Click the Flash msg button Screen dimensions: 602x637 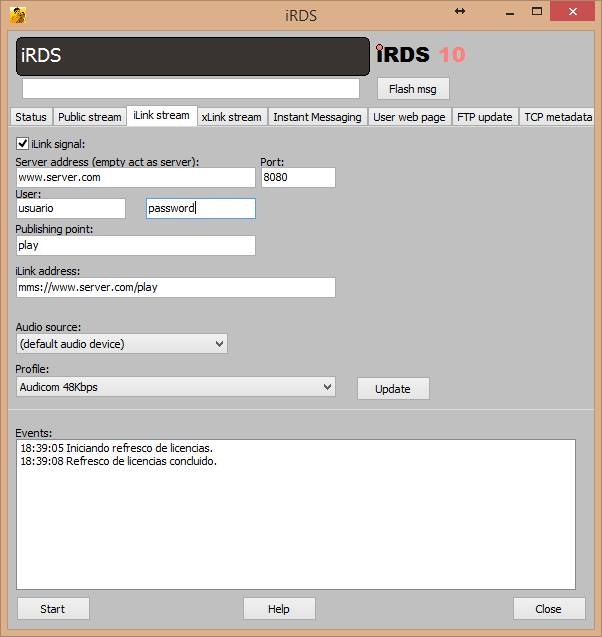coord(413,89)
